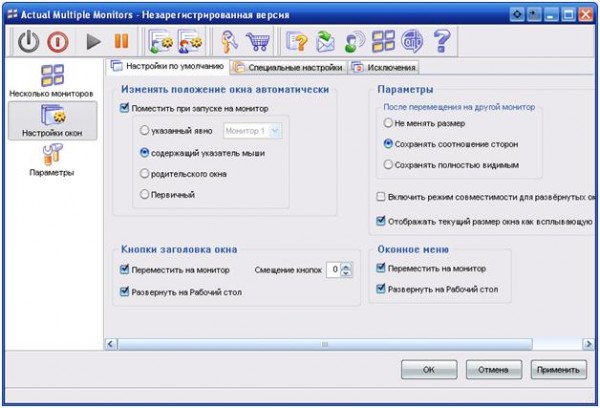Click the shopping cart purchase icon
600x408 pixels.
258,41
